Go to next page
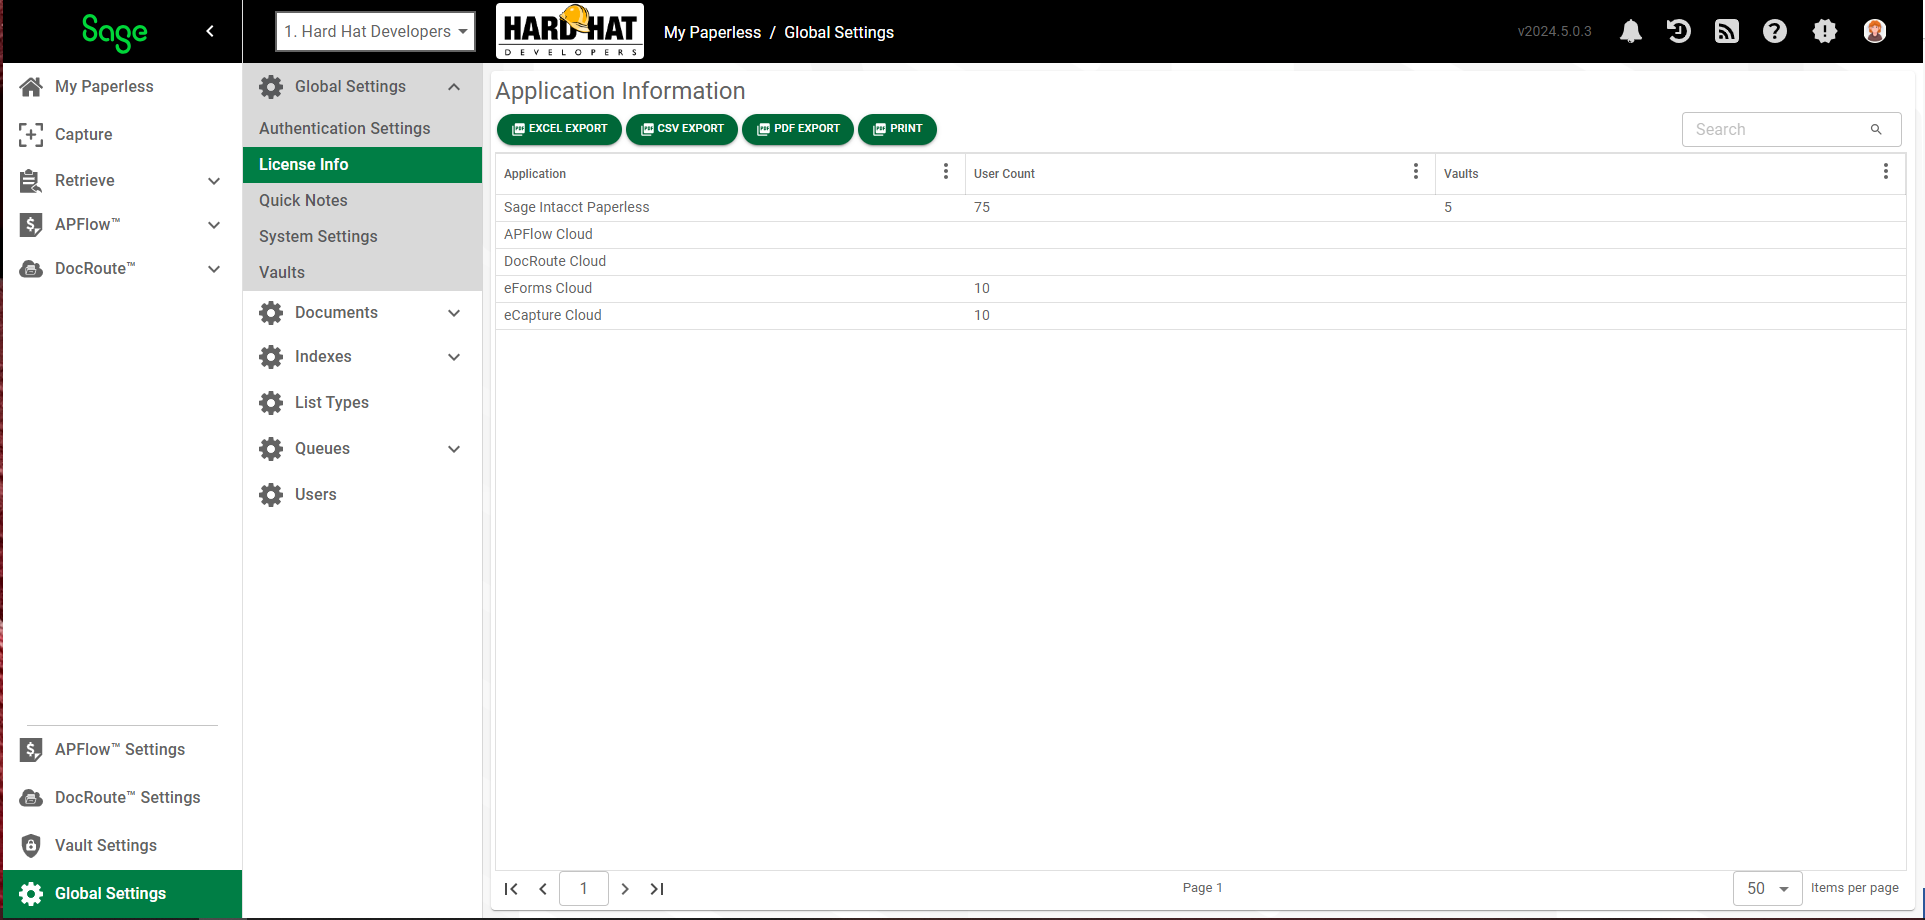This screenshot has height=920, width=1925. (x=625, y=889)
